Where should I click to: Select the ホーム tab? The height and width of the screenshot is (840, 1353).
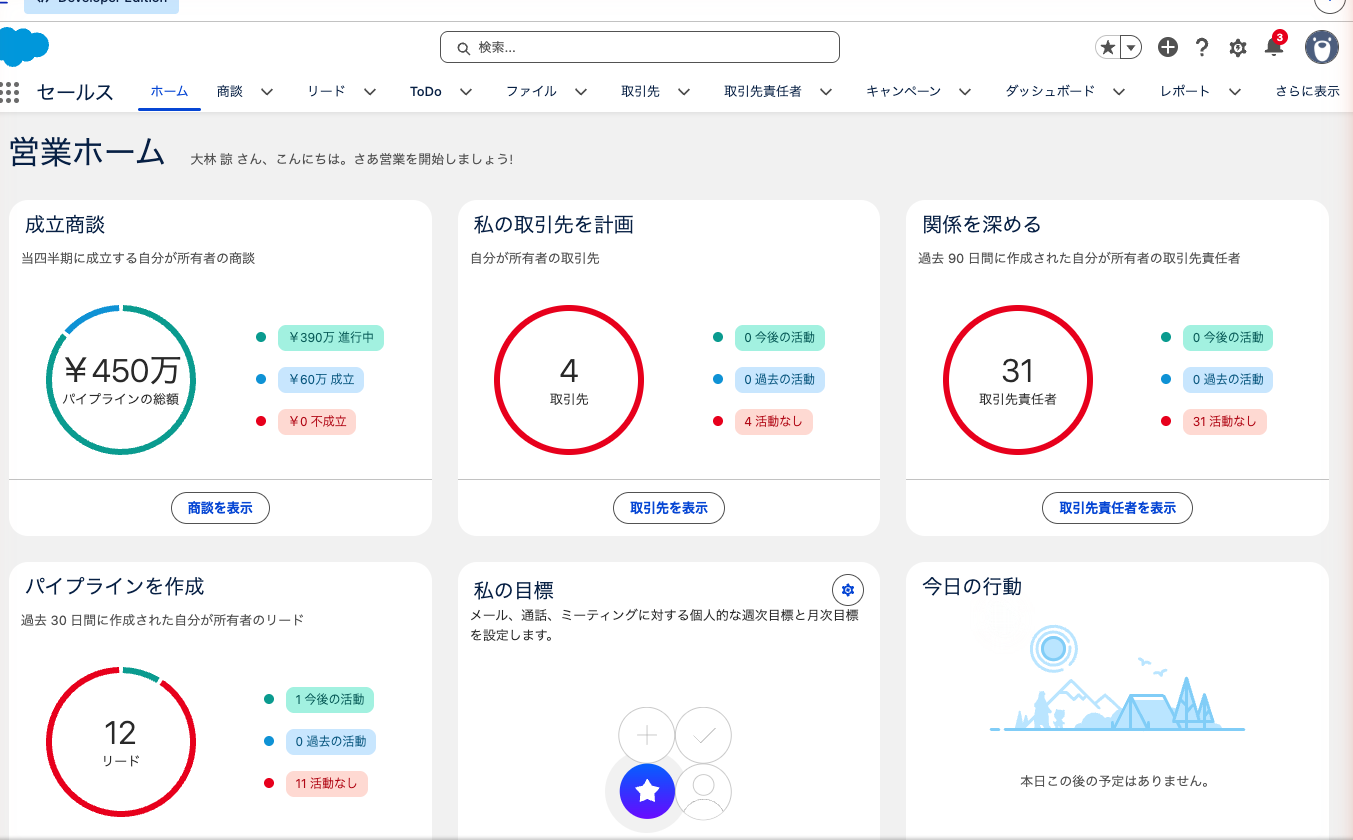pos(169,91)
